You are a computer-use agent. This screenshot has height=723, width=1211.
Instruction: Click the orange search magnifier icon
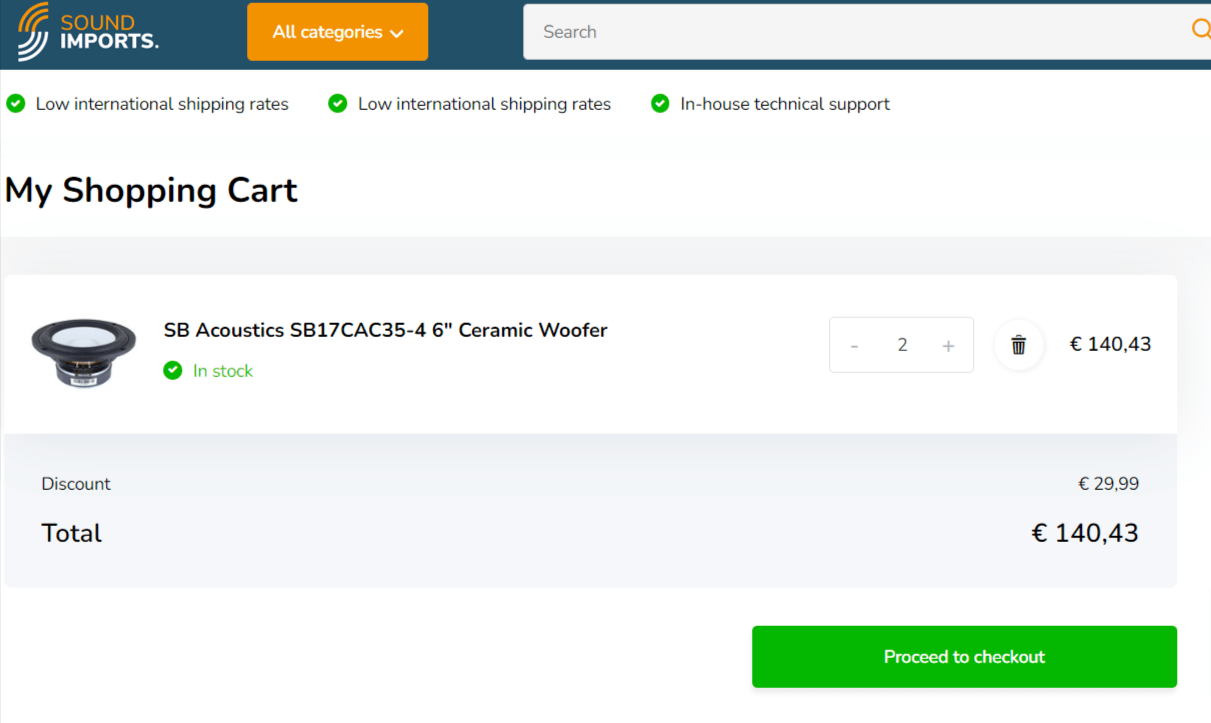click(1201, 30)
